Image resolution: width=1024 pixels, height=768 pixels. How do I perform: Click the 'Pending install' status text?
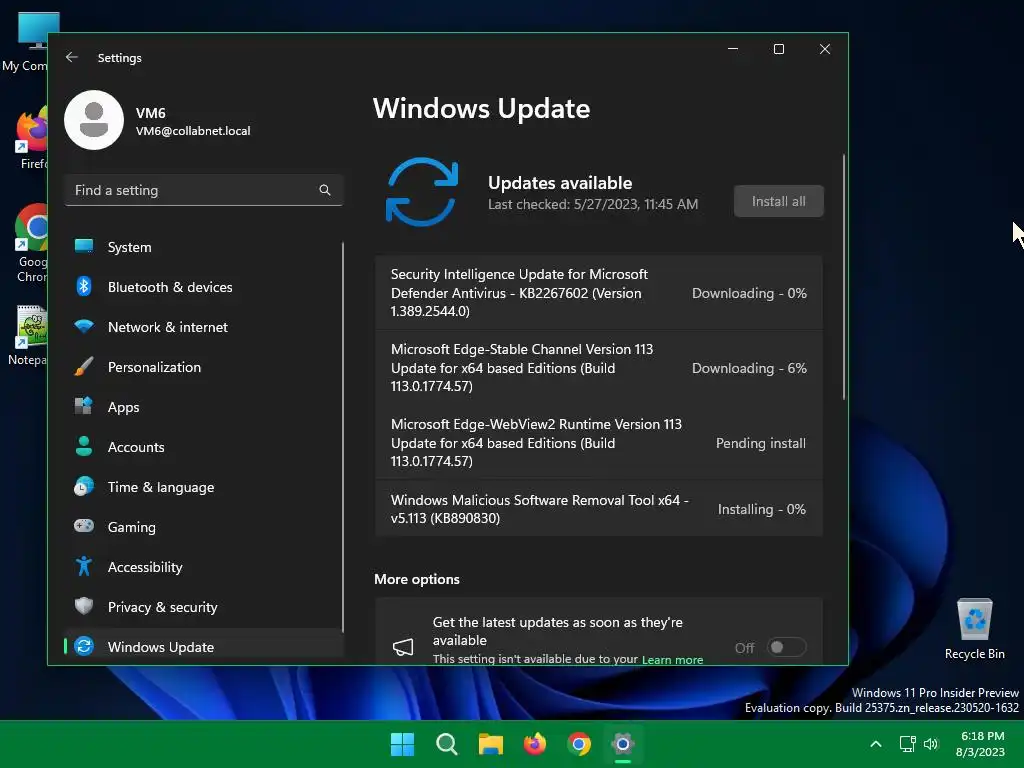click(x=761, y=443)
